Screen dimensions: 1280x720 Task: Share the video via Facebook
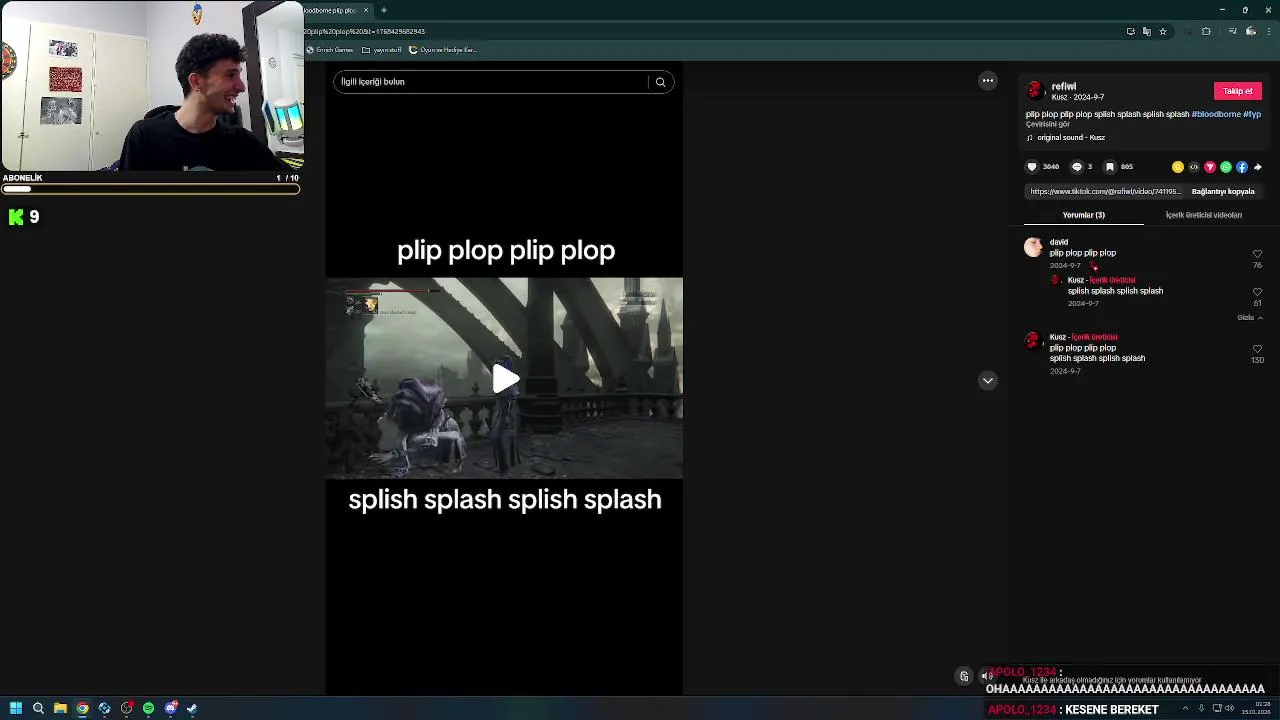1241,167
